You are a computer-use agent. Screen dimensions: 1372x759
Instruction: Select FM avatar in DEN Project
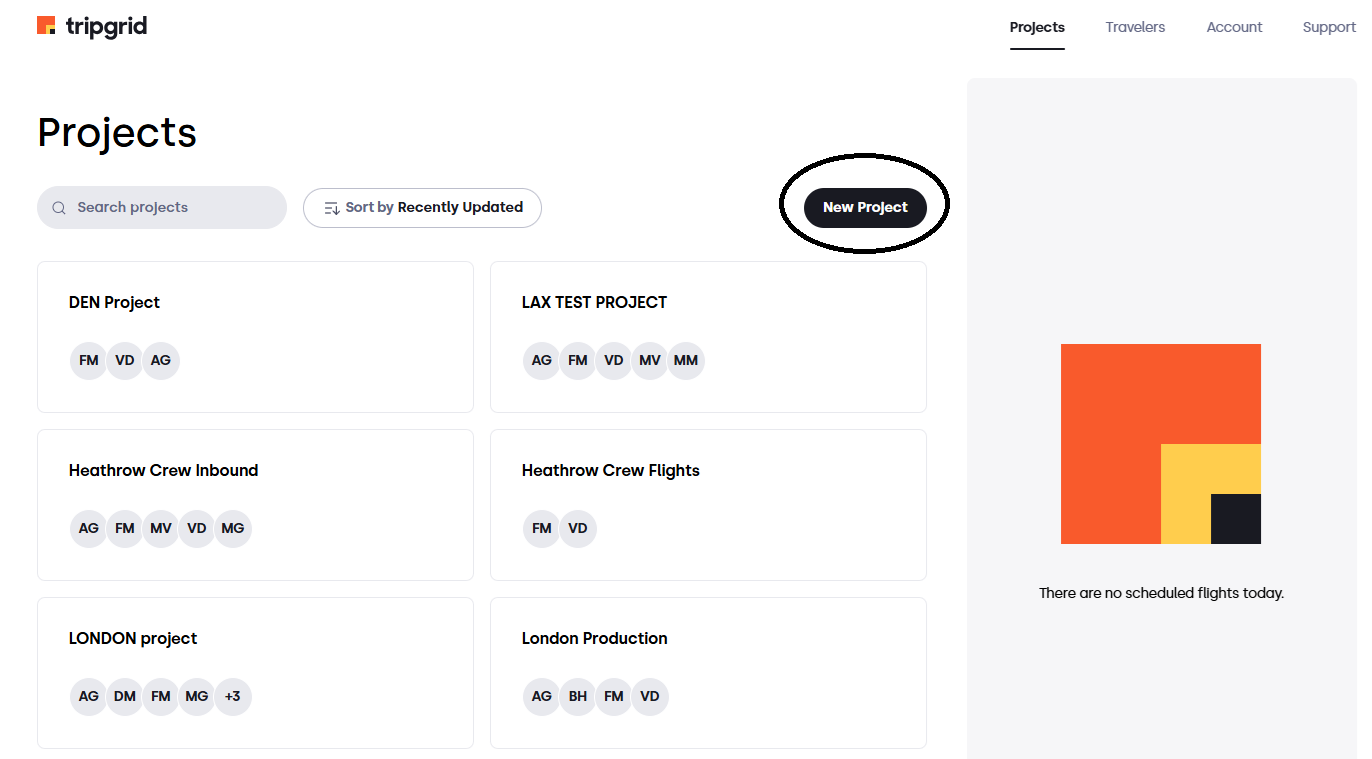[x=89, y=361]
